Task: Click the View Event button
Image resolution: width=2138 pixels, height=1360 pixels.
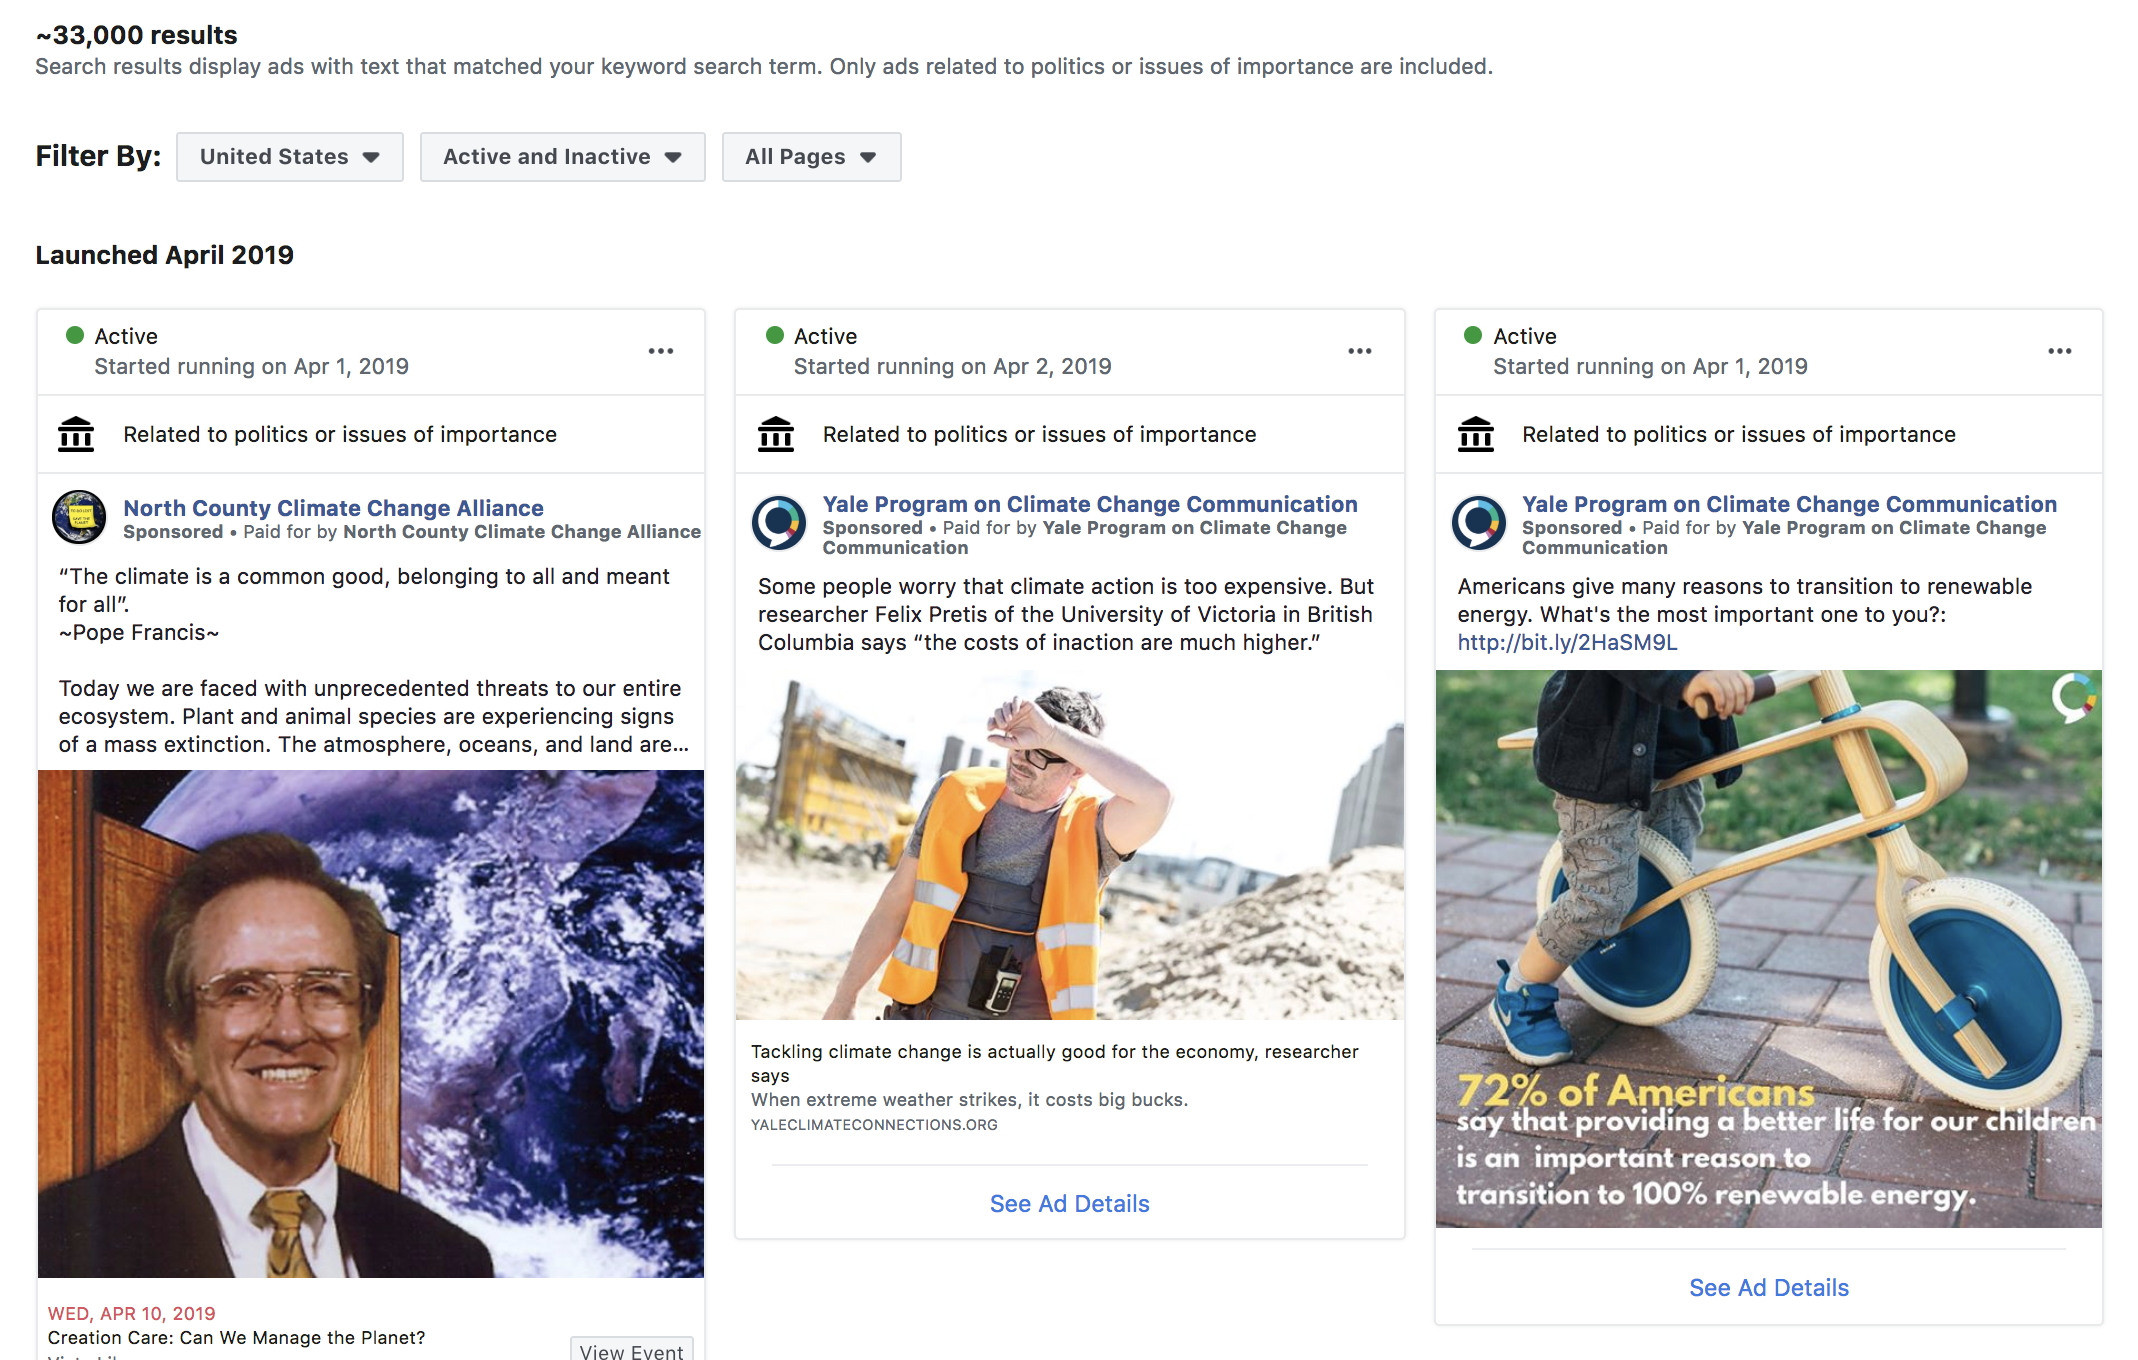Action: [x=632, y=1350]
